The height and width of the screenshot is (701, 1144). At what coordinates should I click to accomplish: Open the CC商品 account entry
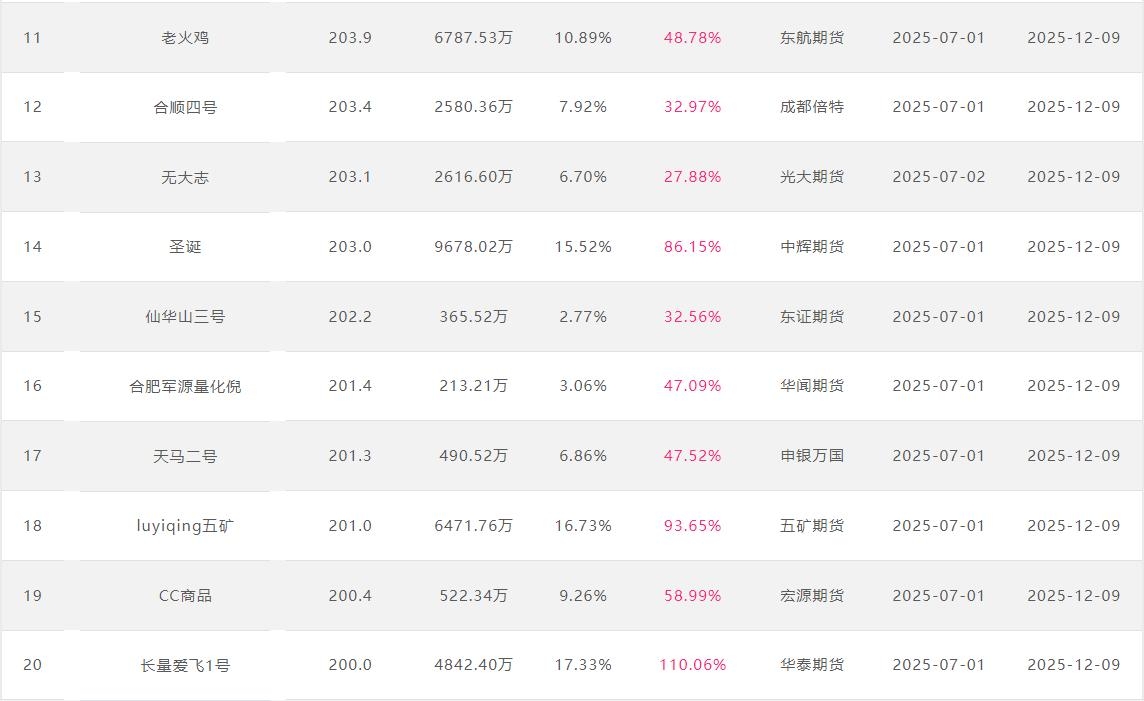[185, 596]
